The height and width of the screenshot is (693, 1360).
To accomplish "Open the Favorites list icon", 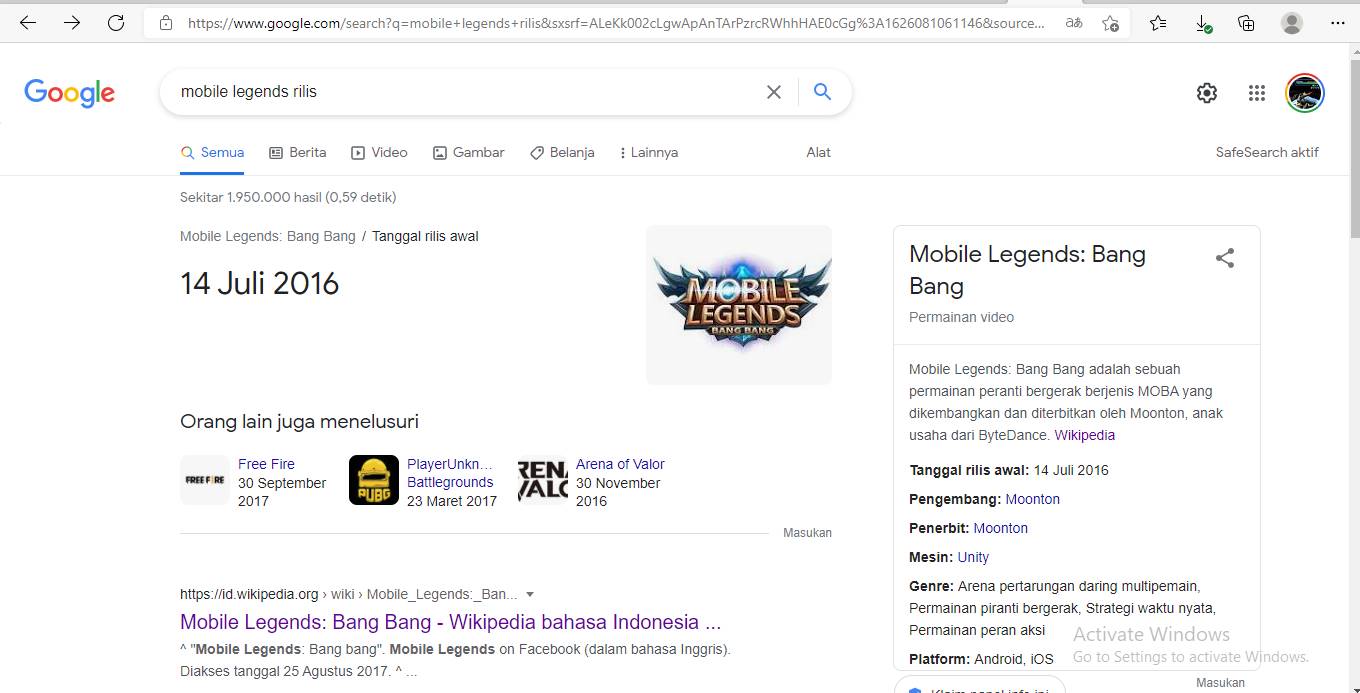I will pos(1158,22).
